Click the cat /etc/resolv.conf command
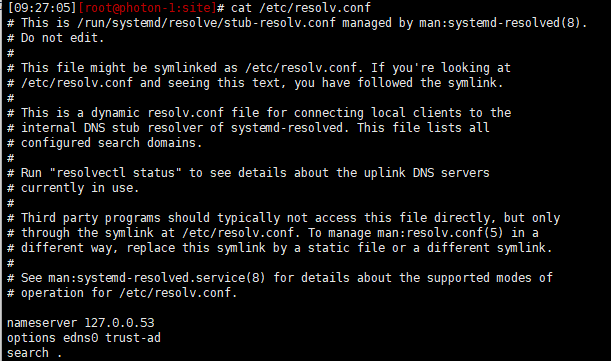The width and height of the screenshot is (611, 361). click(x=300, y=7)
